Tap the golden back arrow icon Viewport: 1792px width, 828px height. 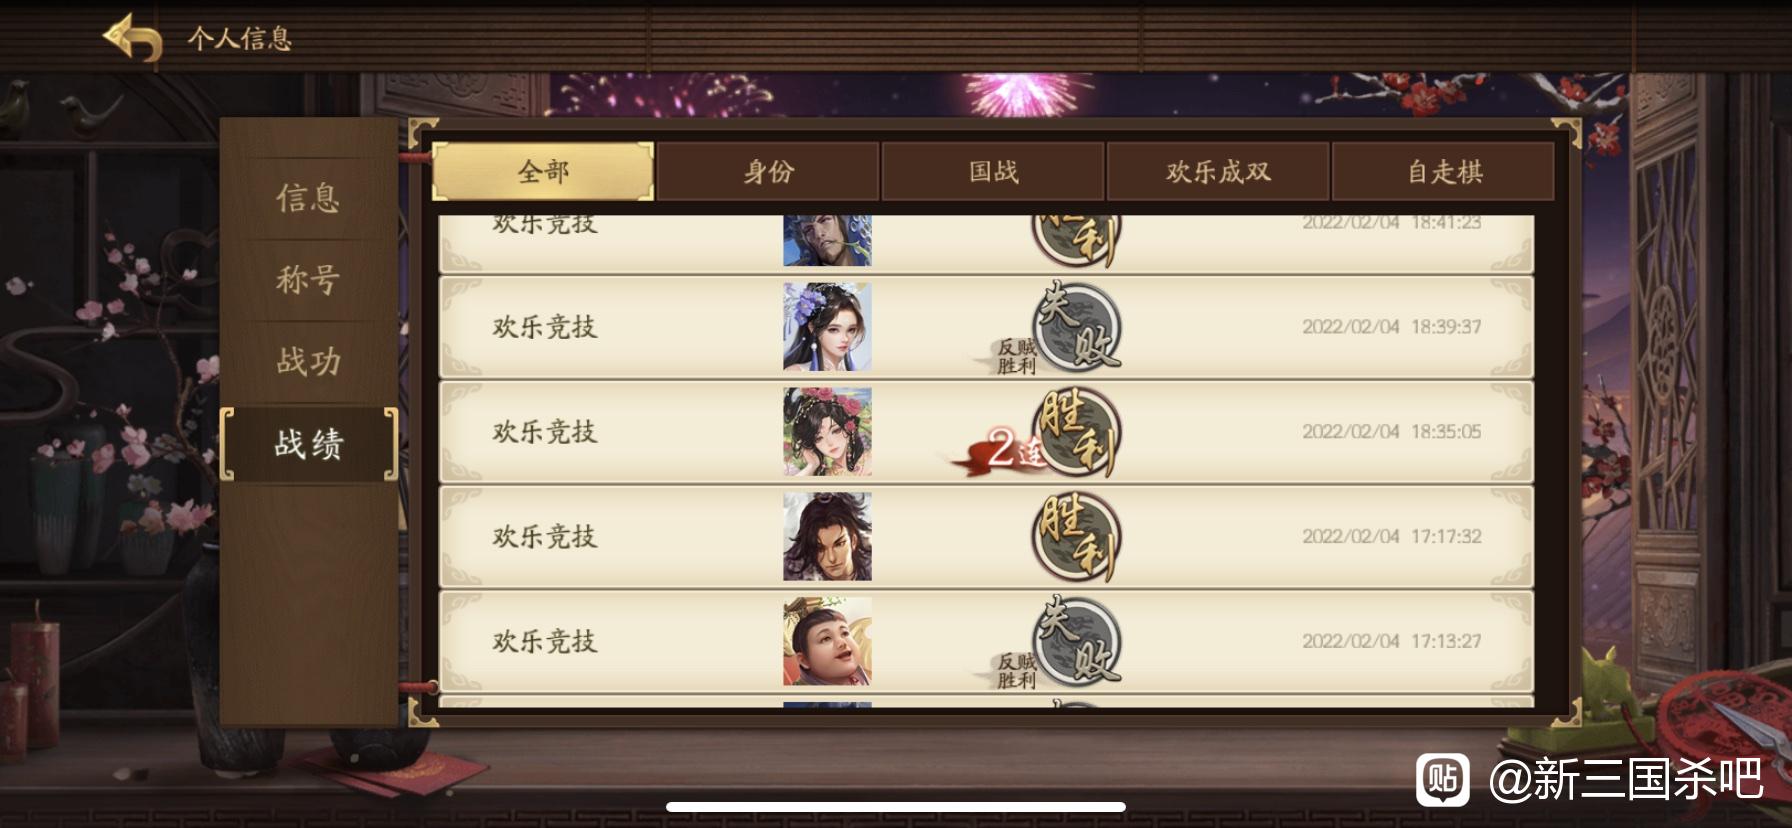click(x=132, y=38)
